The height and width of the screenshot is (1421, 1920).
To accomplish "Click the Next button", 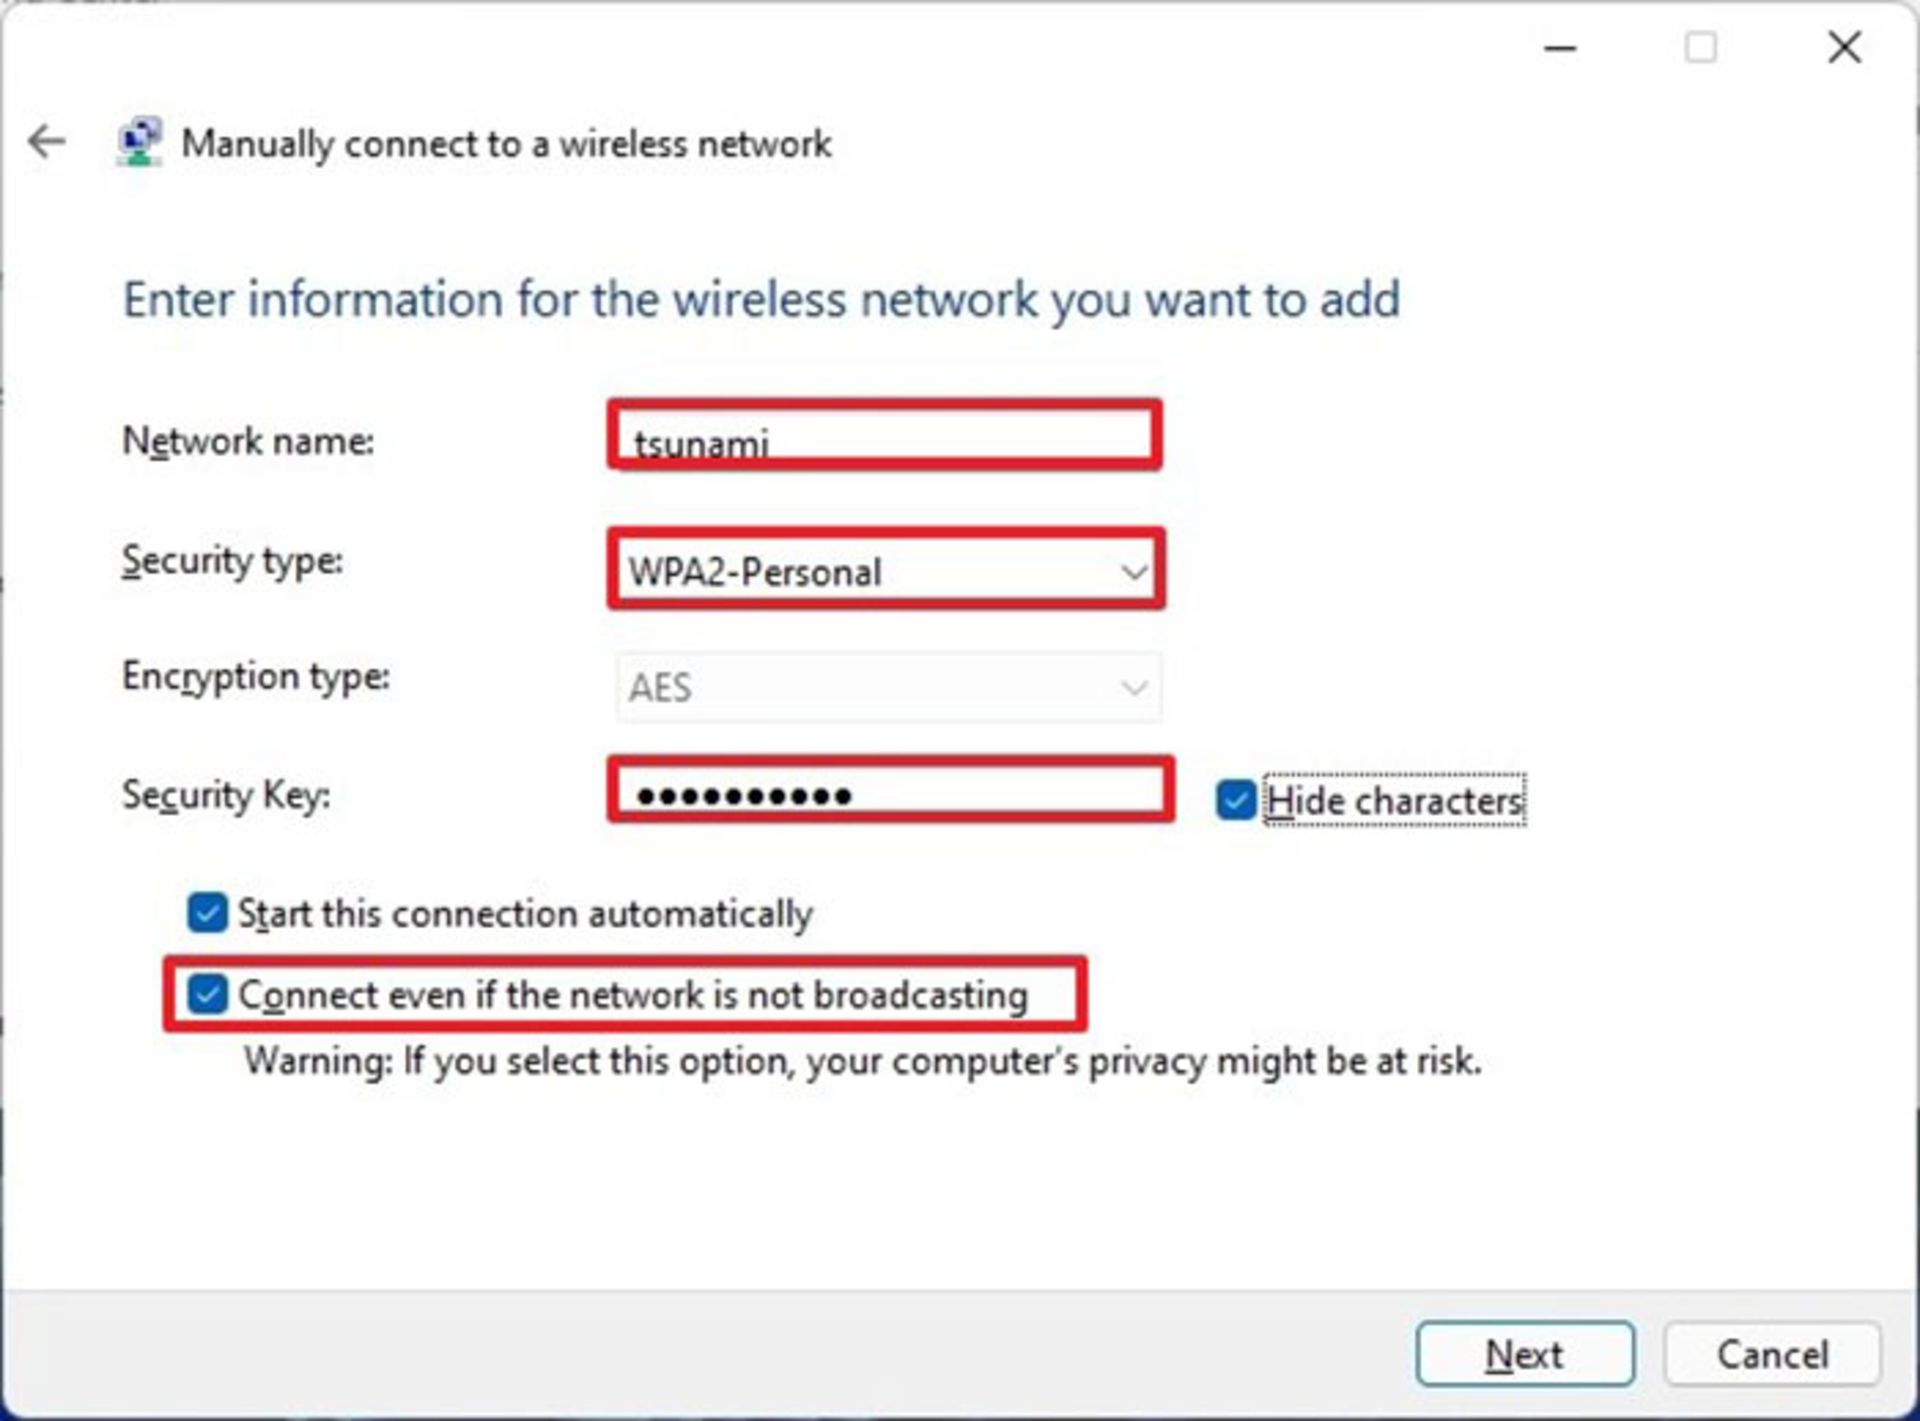I will 1524,1354.
